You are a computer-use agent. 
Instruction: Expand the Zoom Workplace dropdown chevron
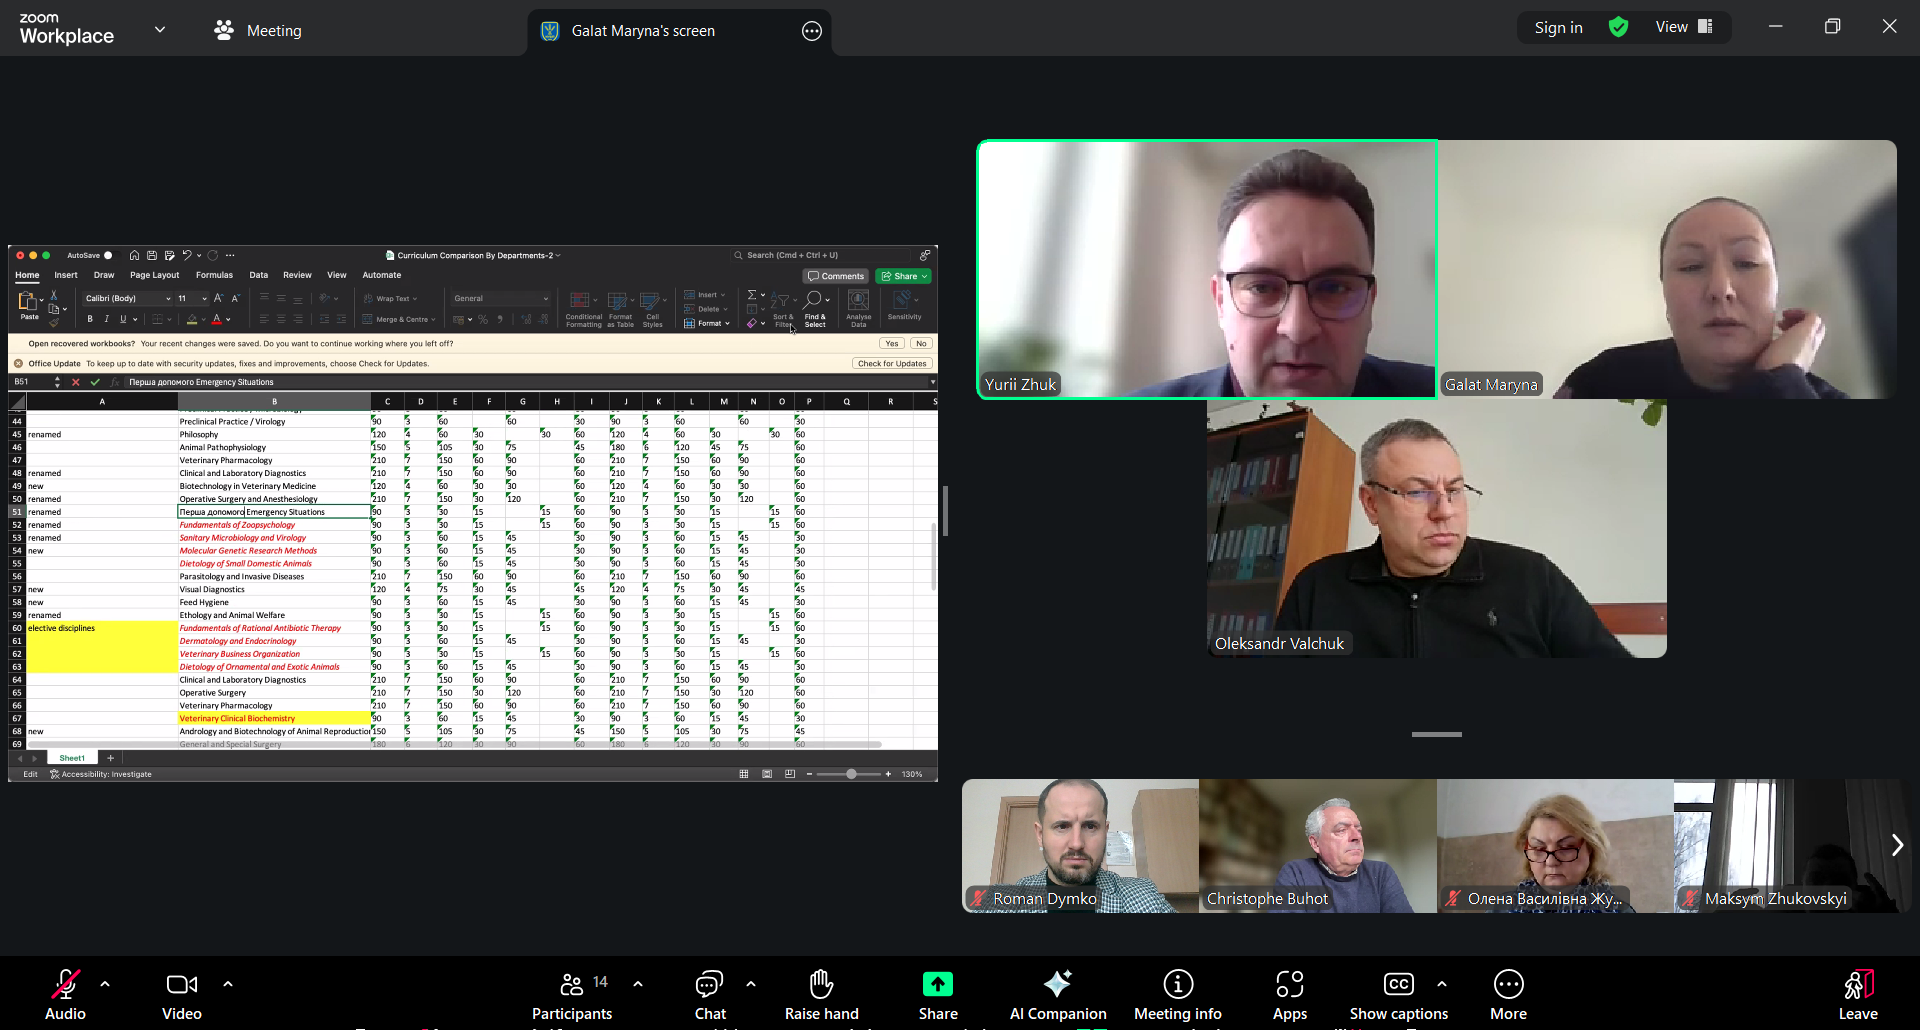pyautogui.click(x=160, y=30)
